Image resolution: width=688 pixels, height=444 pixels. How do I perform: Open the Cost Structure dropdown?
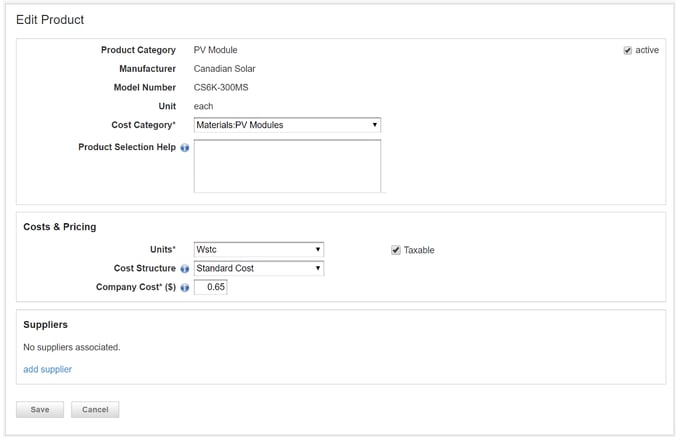(258, 269)
